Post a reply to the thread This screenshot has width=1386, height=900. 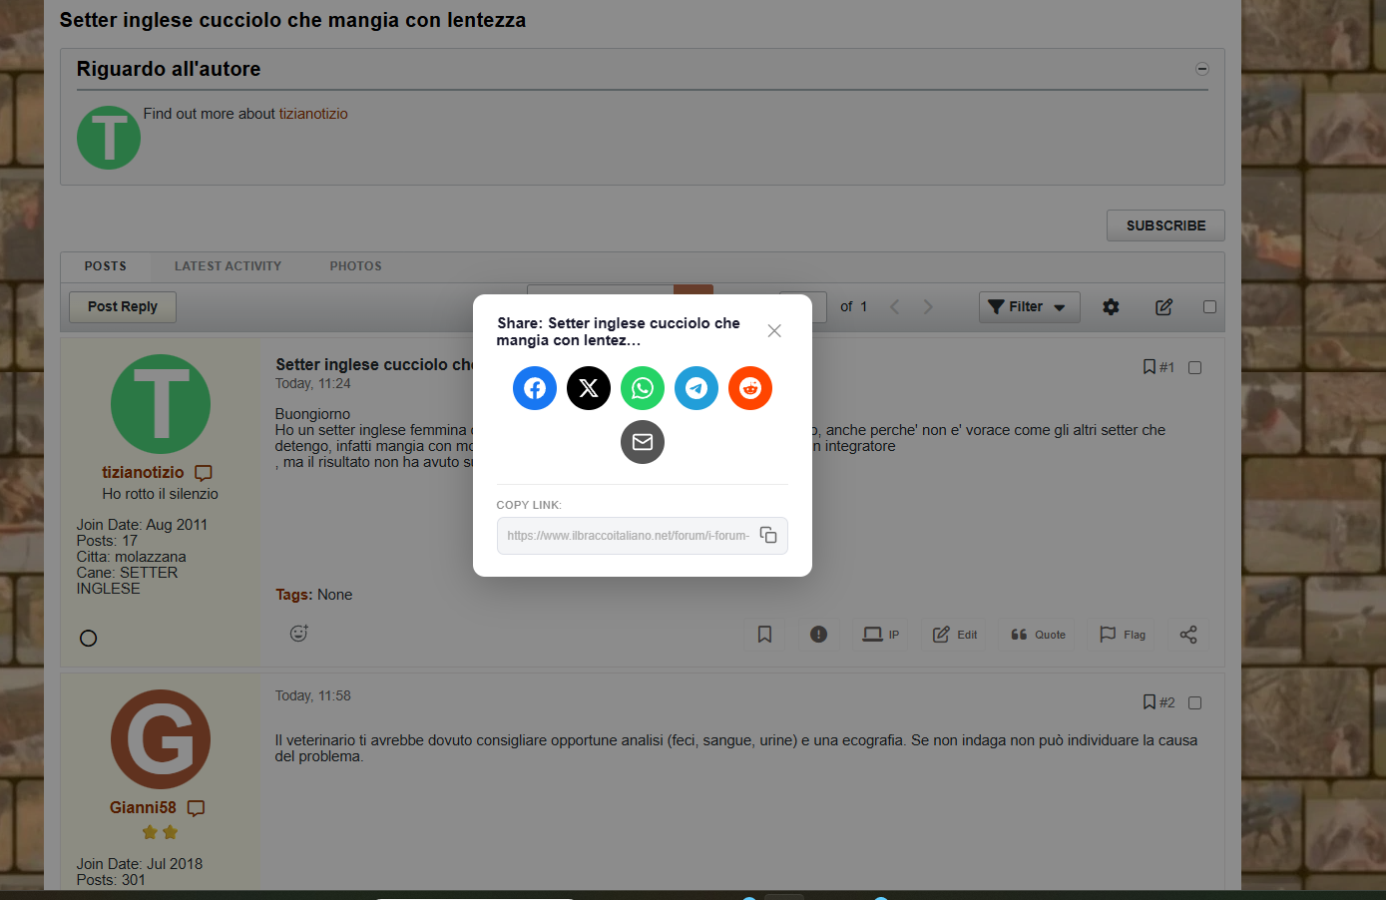123,307
